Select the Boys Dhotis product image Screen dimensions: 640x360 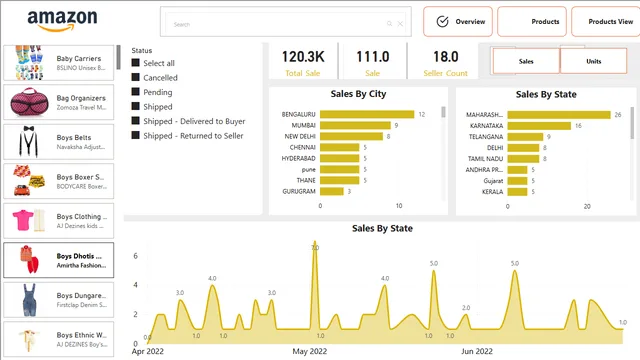point(29,260)
